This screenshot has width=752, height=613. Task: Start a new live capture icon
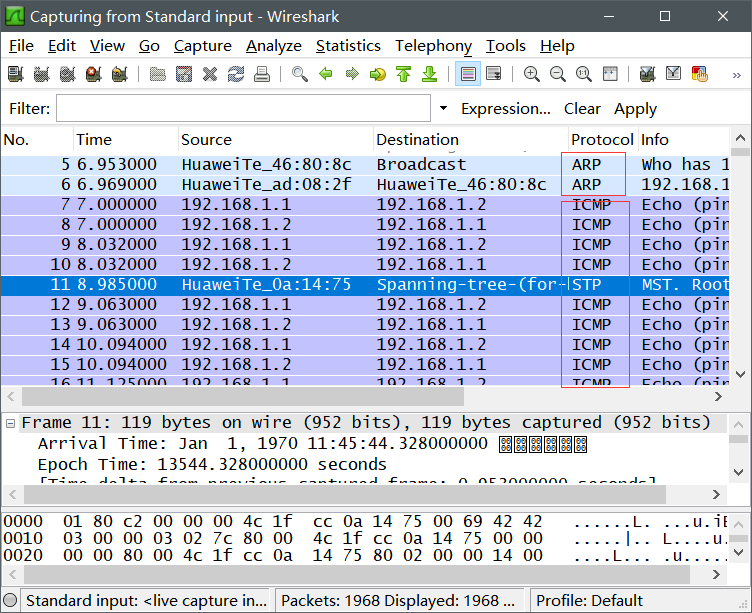(68, 74)
